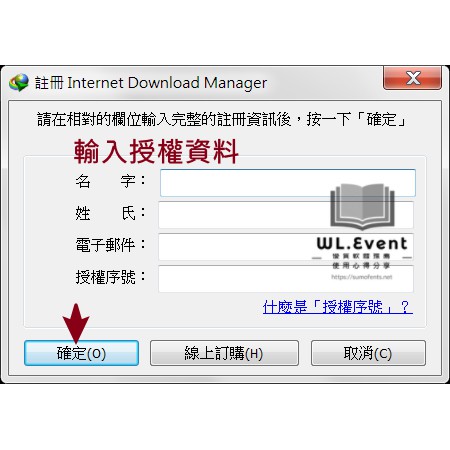Focus the 姓氏 (last name) input field
Screen dimensions: 450x450
(286, 215)
